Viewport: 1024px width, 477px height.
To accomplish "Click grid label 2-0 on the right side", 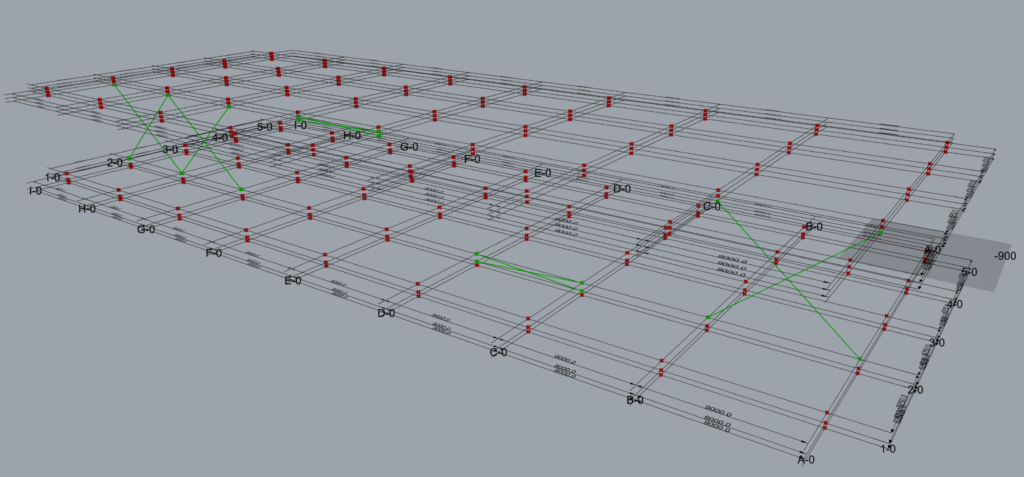I will coord(915,390).
